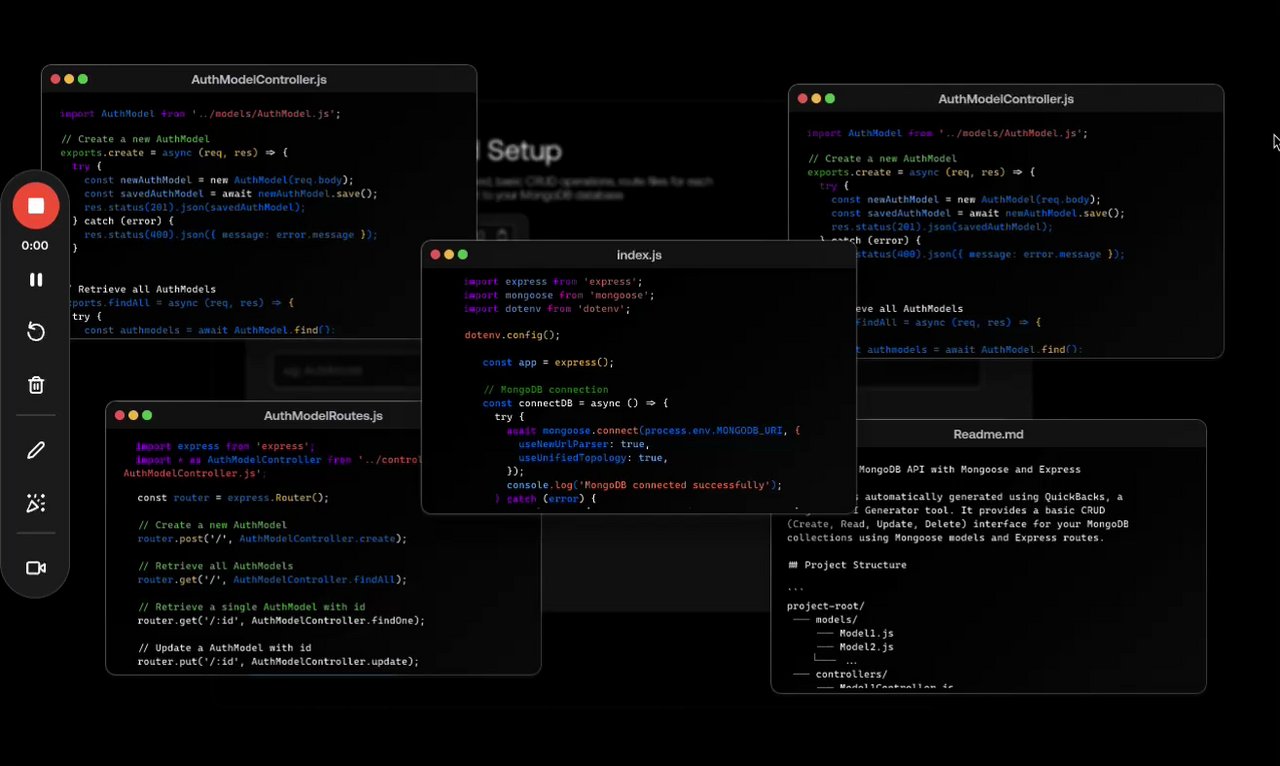Click "MongoDB API with Mongoose and Express" heading
Image resolution: width=1280 pixels, height=766 pixels.
[x=970, y=469]
